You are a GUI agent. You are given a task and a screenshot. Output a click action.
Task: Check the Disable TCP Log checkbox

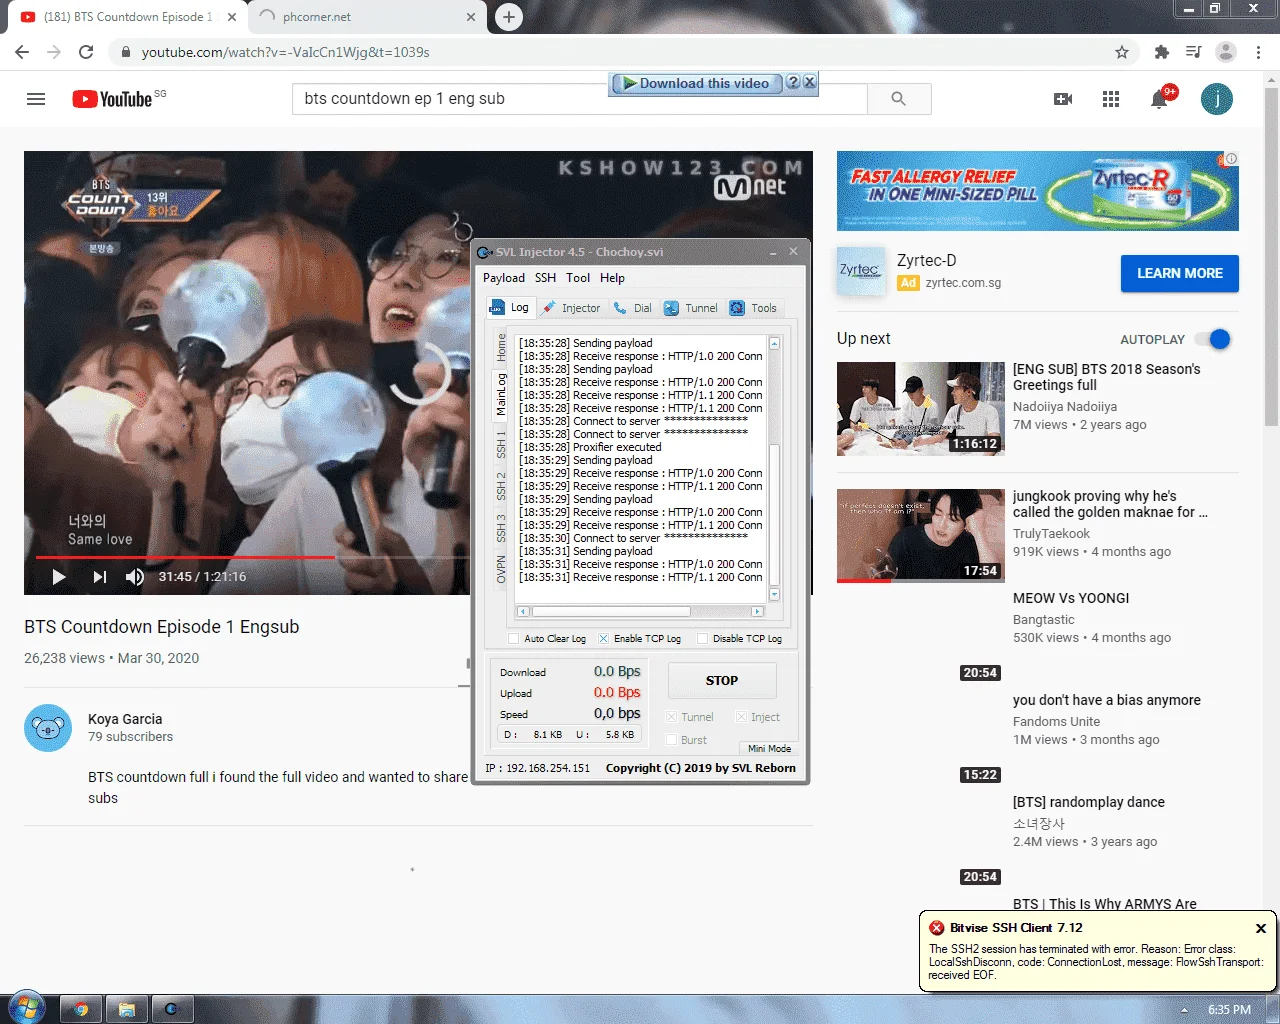(702, 638)
